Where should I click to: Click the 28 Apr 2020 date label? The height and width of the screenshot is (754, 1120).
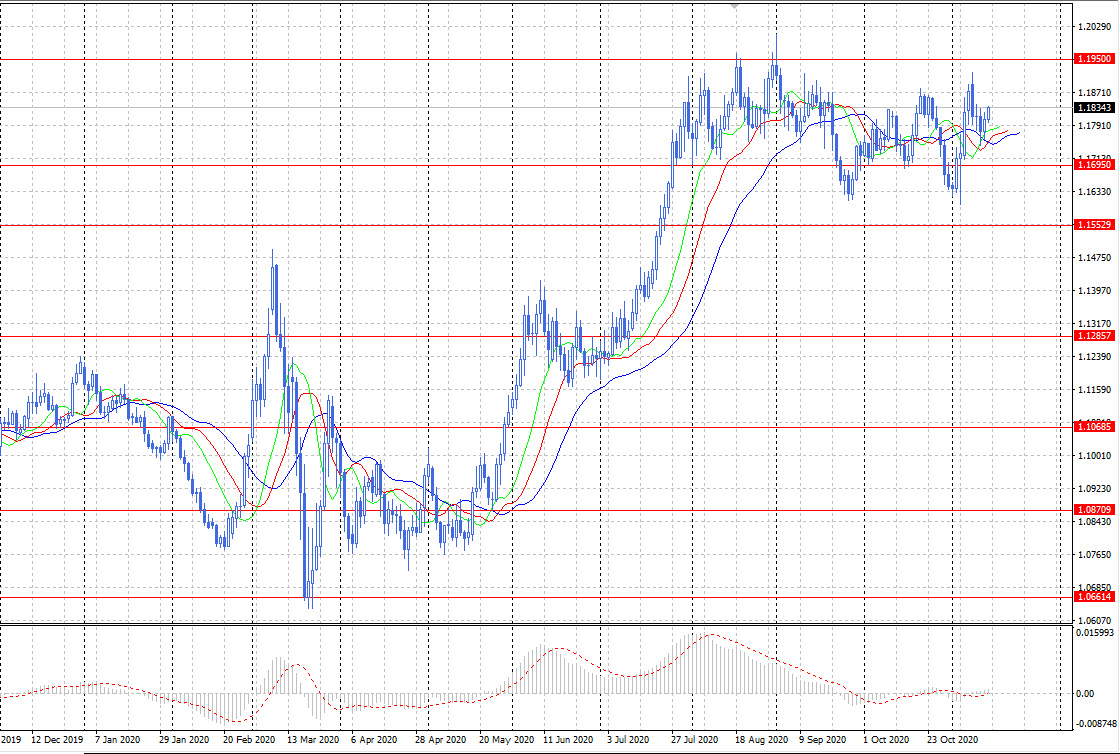[441, 740]
